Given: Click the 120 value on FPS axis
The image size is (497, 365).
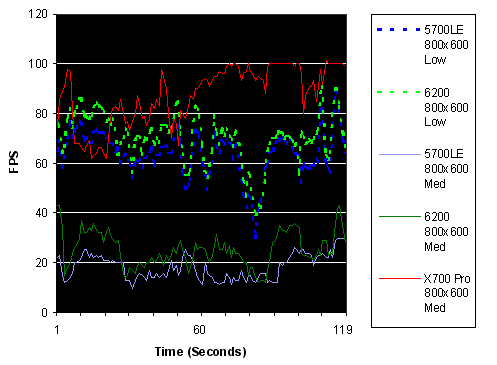Looking at the screenshot, I should click(38, 14).
